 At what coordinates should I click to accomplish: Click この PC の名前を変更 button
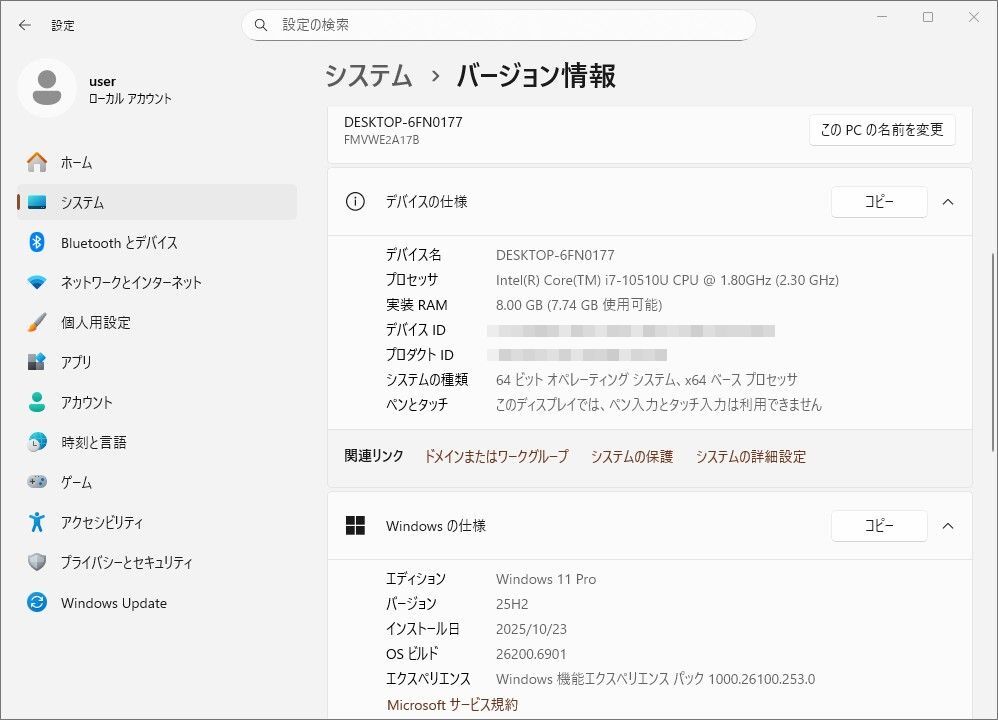click(881, 130)
